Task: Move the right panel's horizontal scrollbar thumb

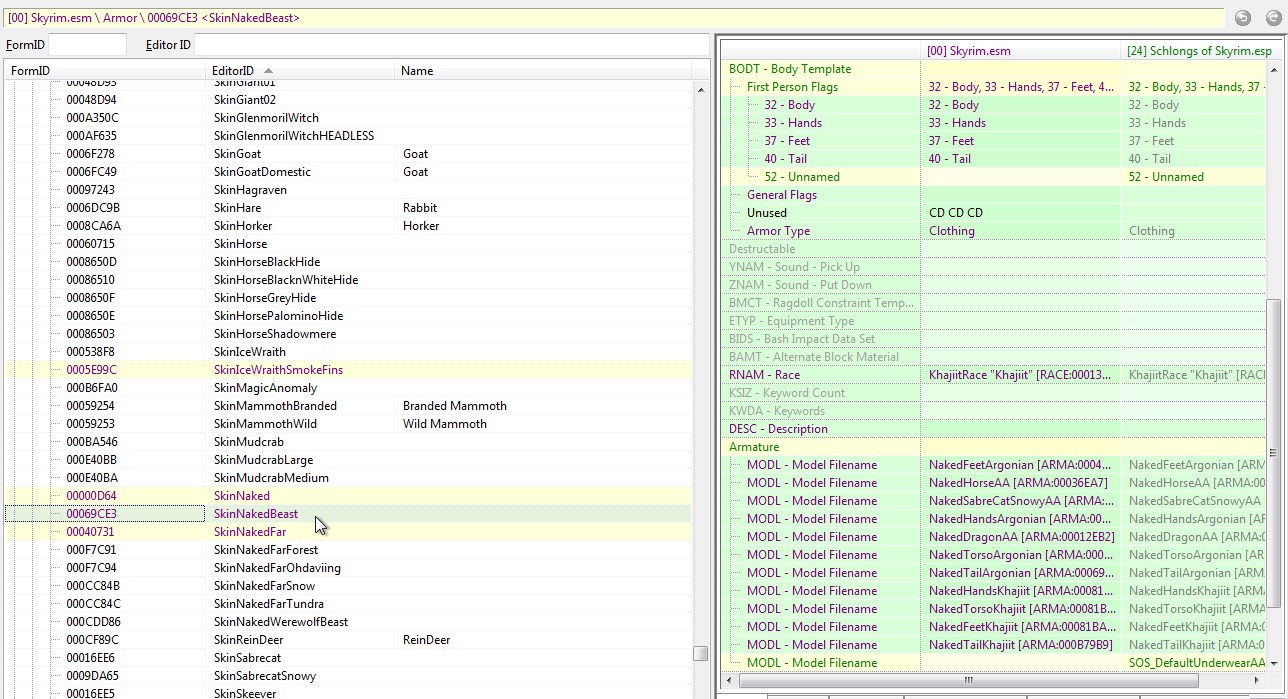Action: pyautogui.click(x=968, y=680)
